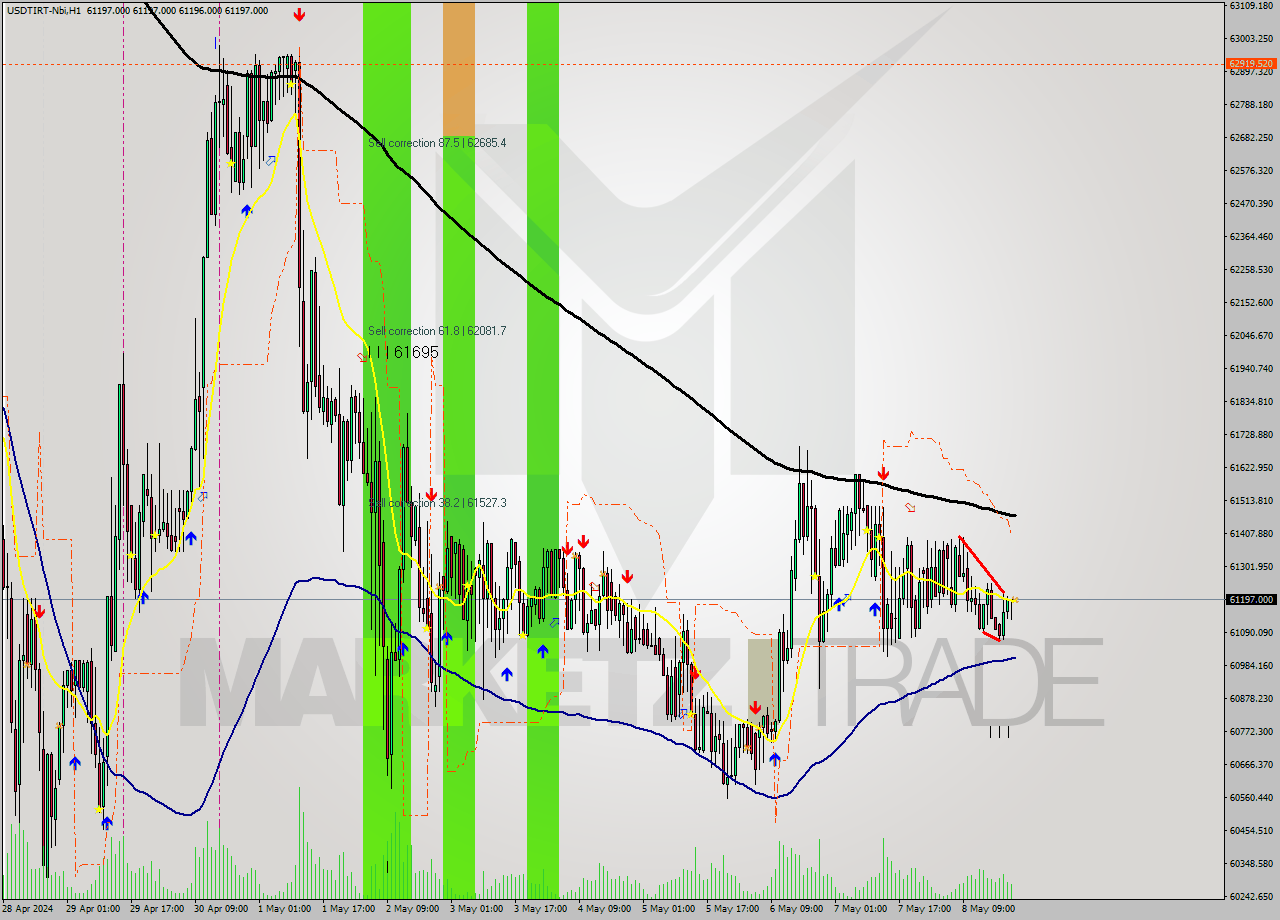Screen dimensions: 1280x920
Task: Click the 61513.810 price axis value
Action: point(1251,500)
